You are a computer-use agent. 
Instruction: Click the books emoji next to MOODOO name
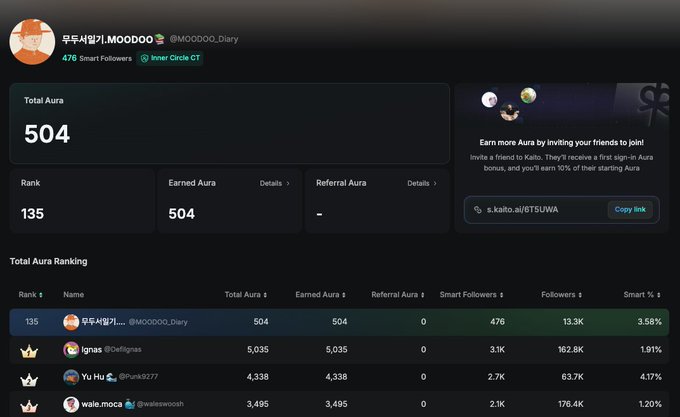[x=159, y=39]
